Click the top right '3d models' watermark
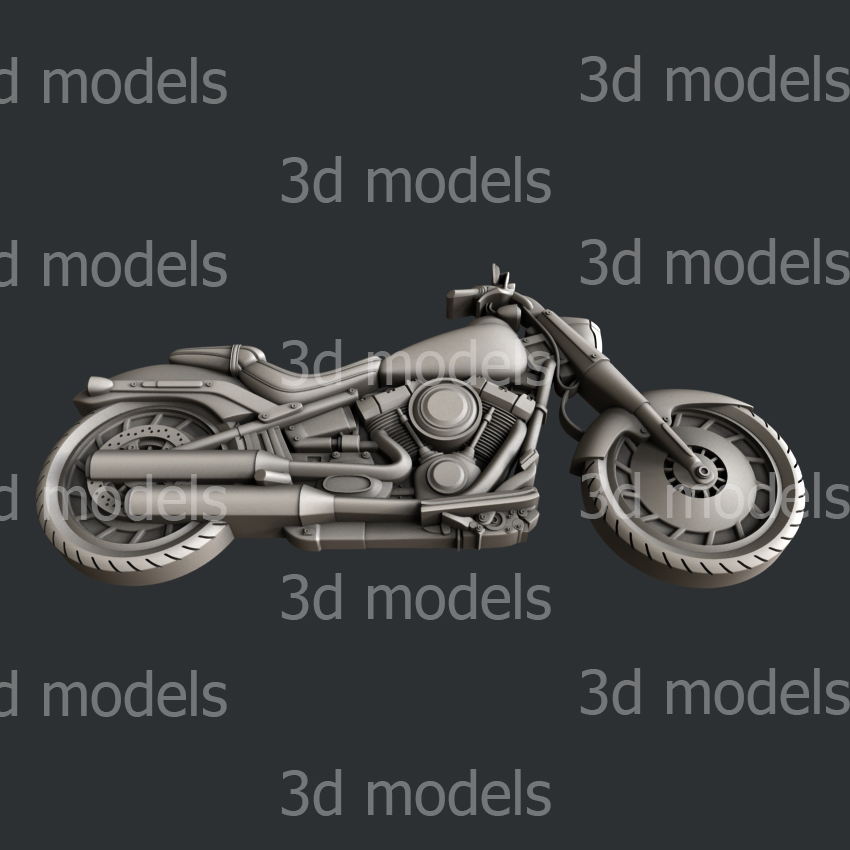This screenshot has width=850, height=850. tap(714, 79)
